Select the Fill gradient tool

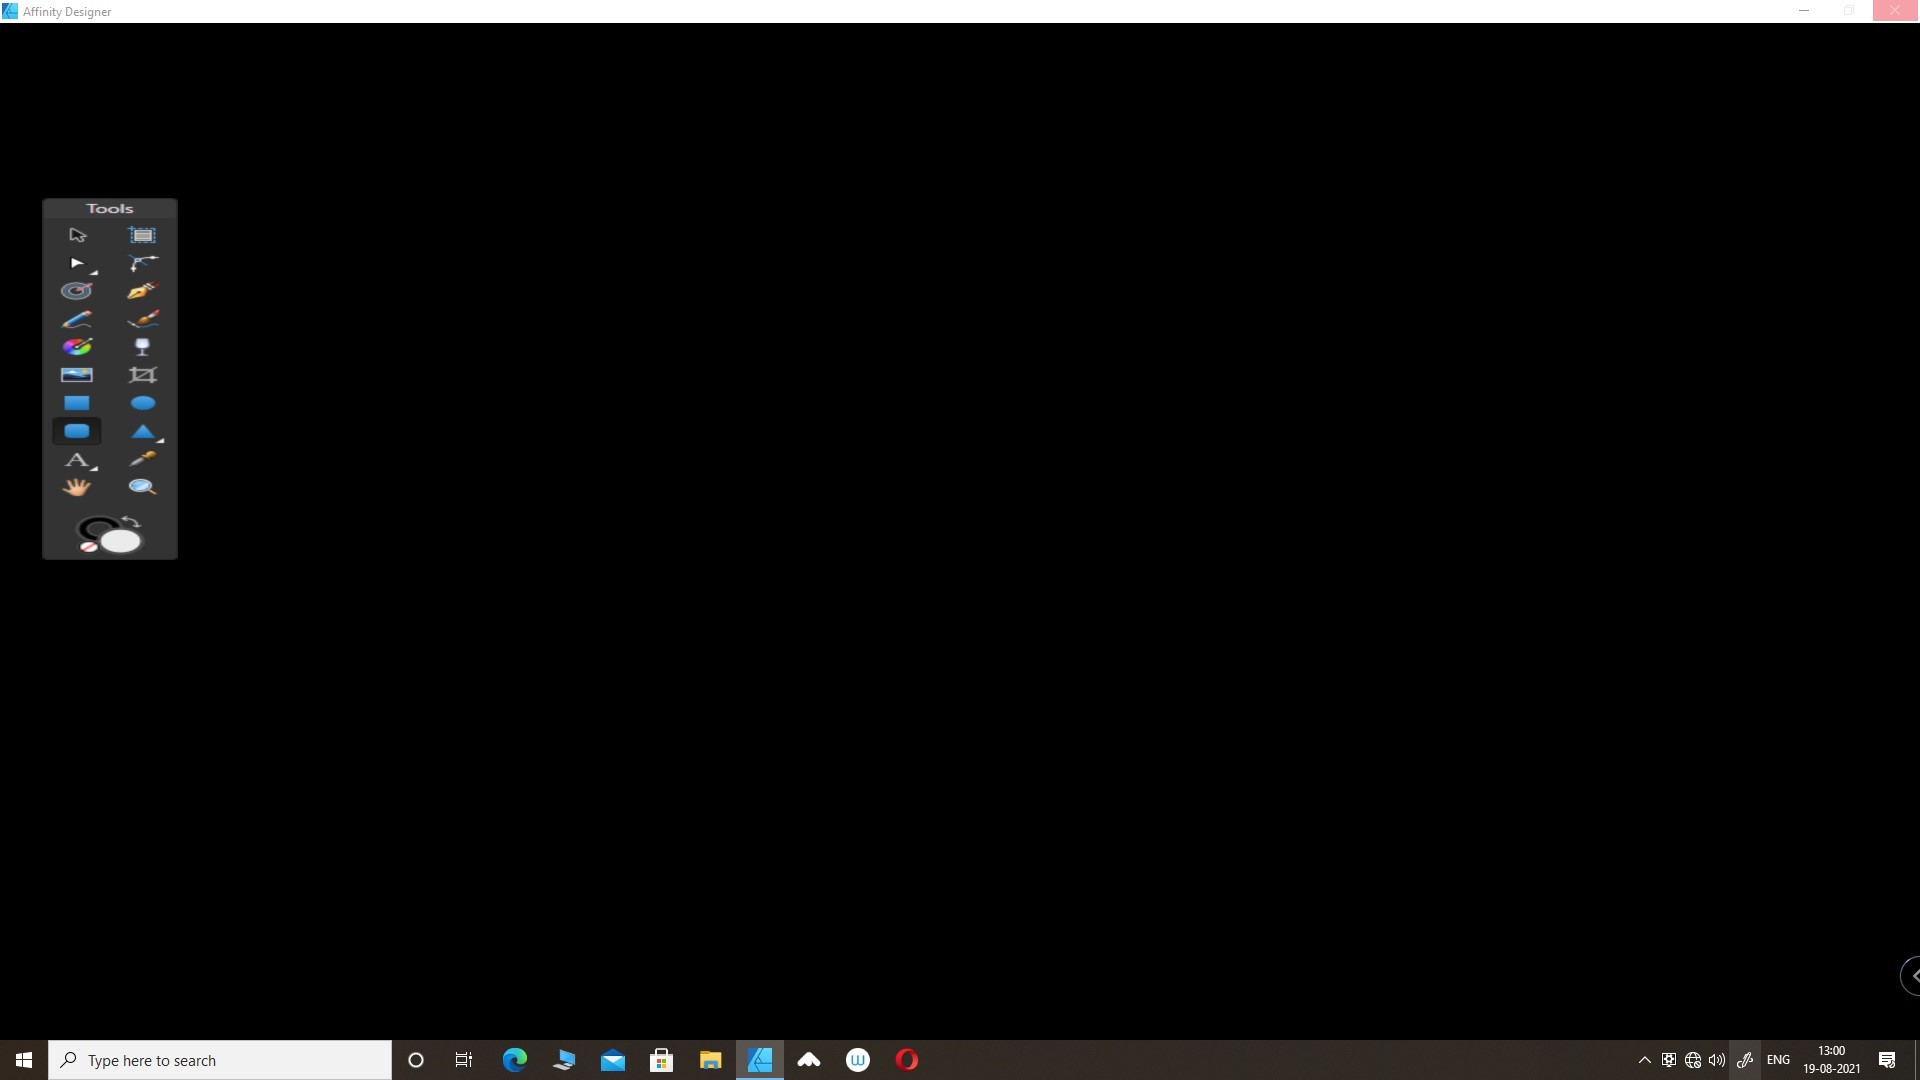coord(77,347)
